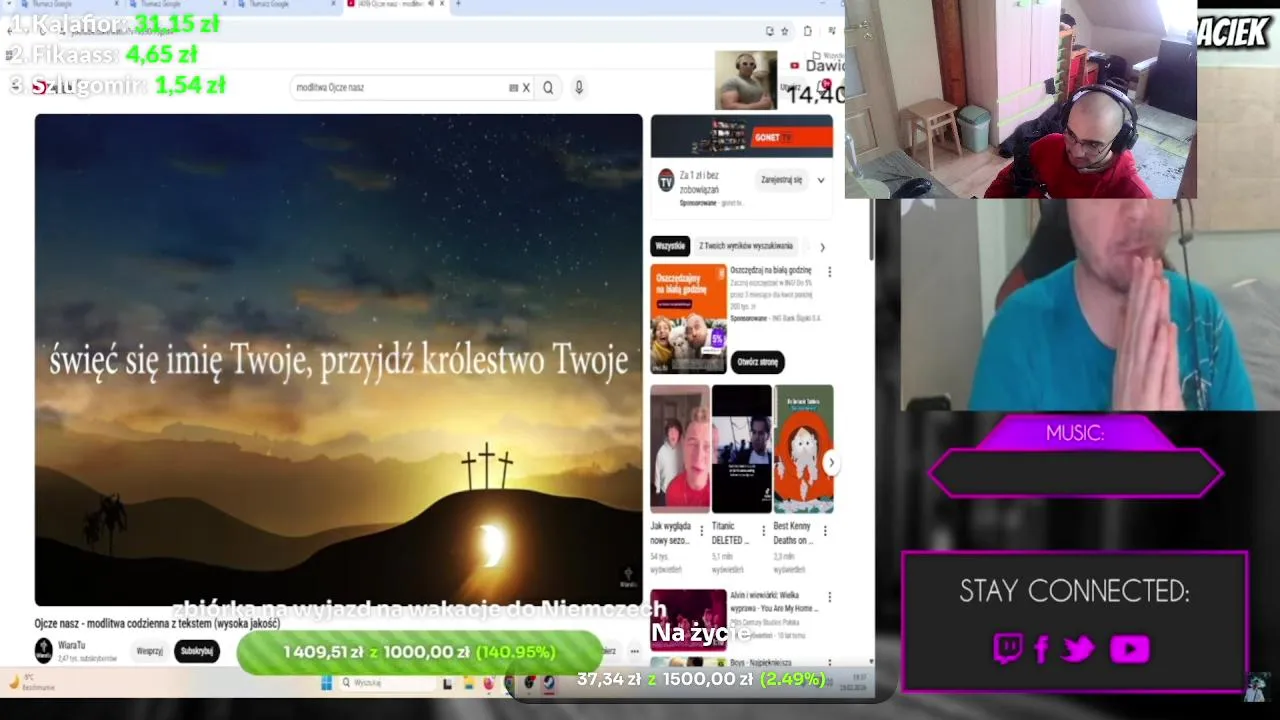This screenshot has width=1280, height=720.
Task: Open 'Jak wygląda nowy sezo...' short
Action: click(680, 448)
